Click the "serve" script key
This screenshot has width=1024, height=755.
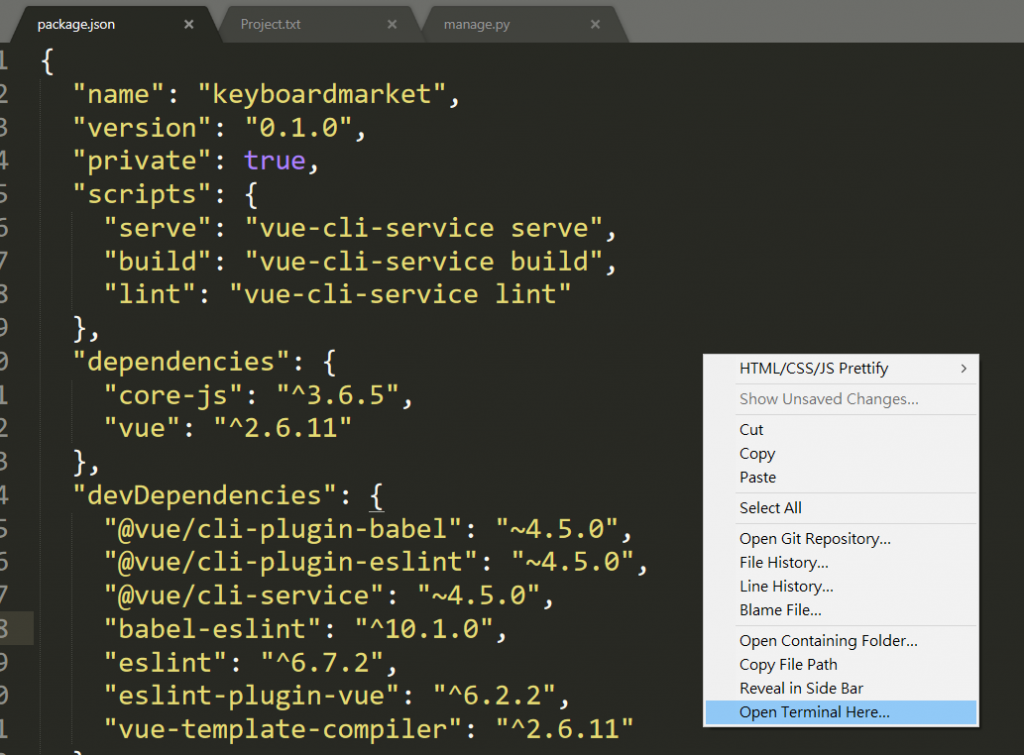tap(157, 228)
